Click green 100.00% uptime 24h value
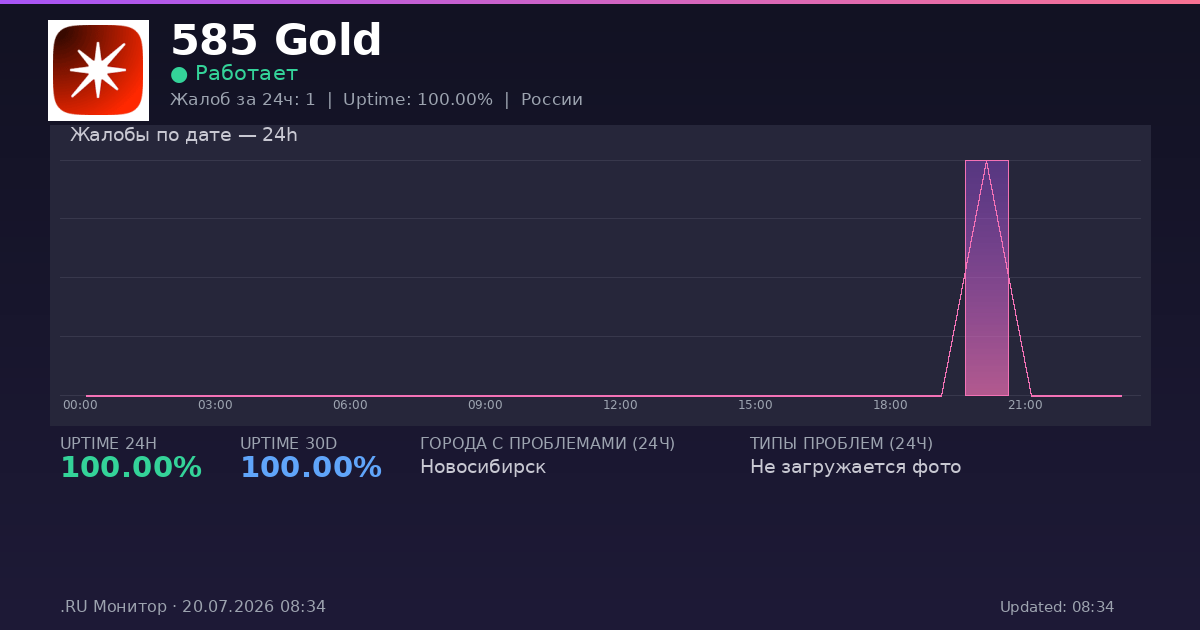Screen dimensions: 1200x630 (x=131, y=468)
